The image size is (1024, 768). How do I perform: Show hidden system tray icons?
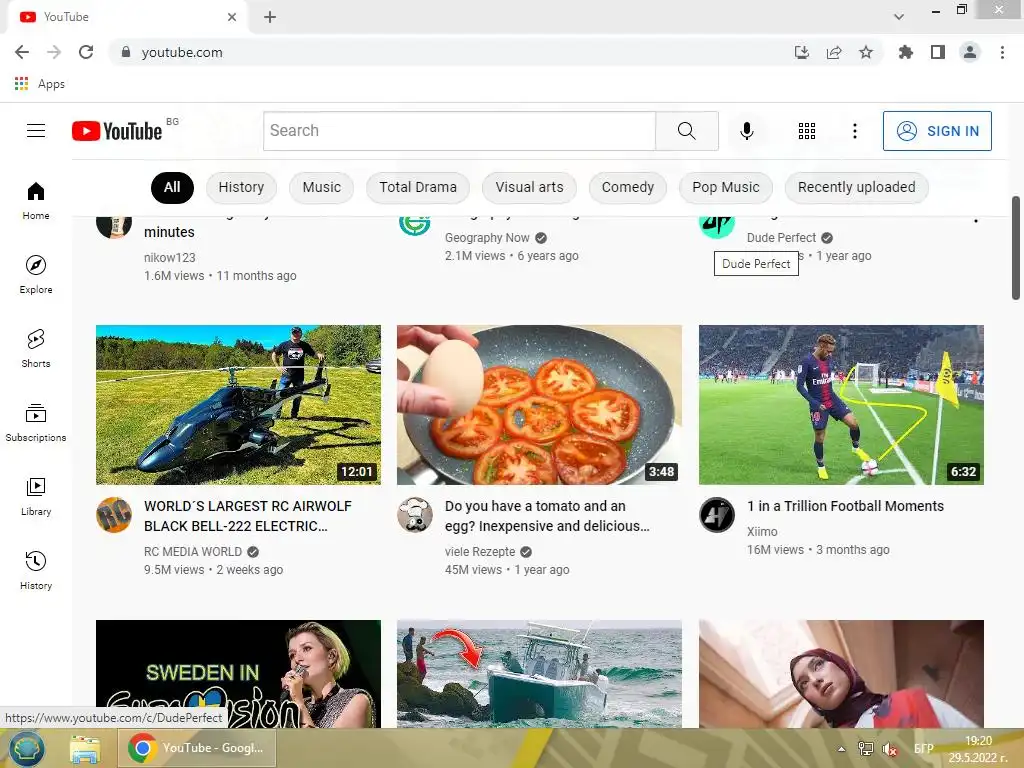click(x=842, y=749)
